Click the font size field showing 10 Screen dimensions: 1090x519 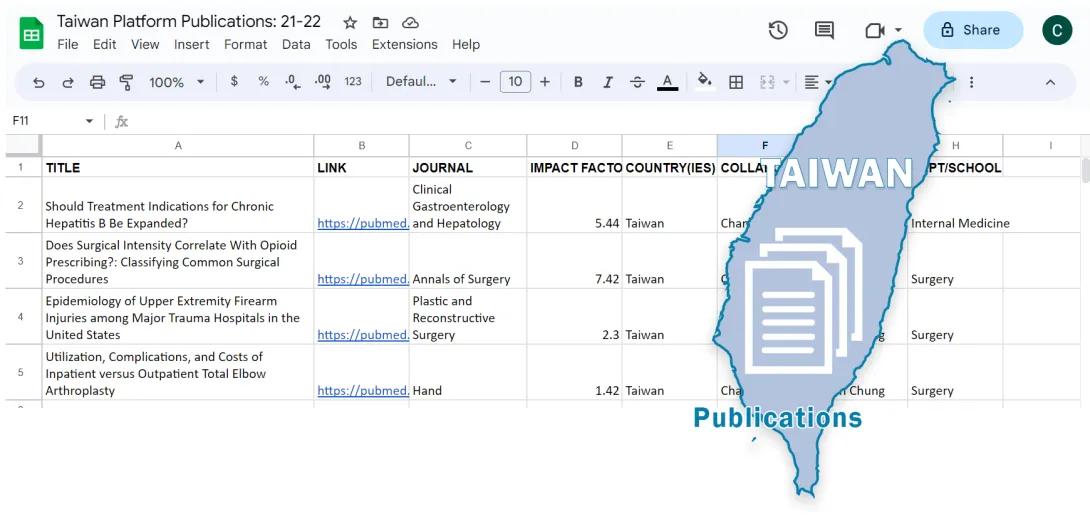coord(515,82)
